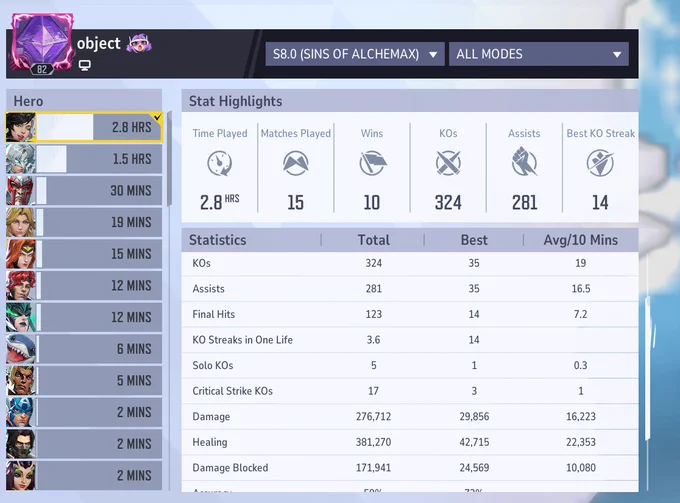Select the hero row with 15 MINS

click(84, 254)
